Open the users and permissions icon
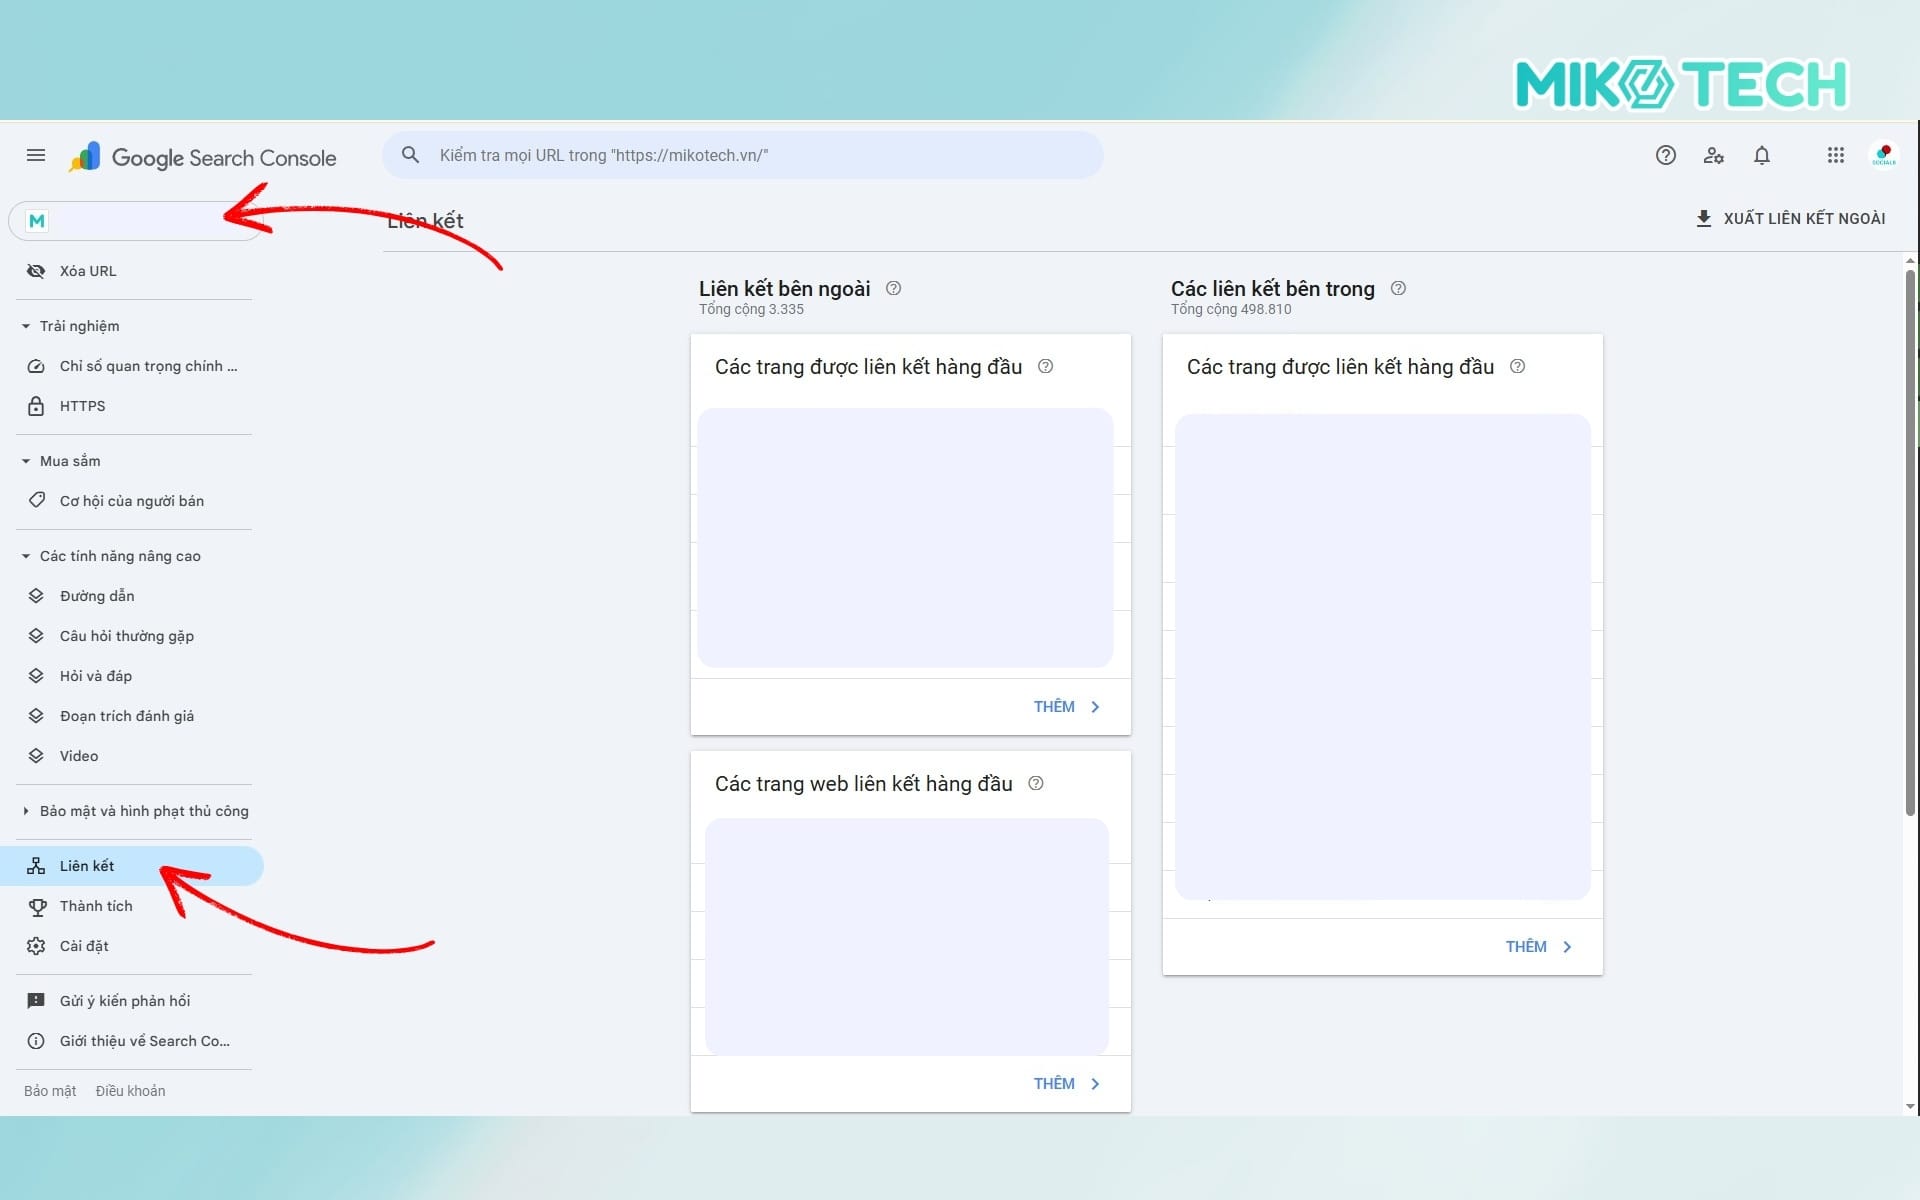 (x=1713, y=155)
